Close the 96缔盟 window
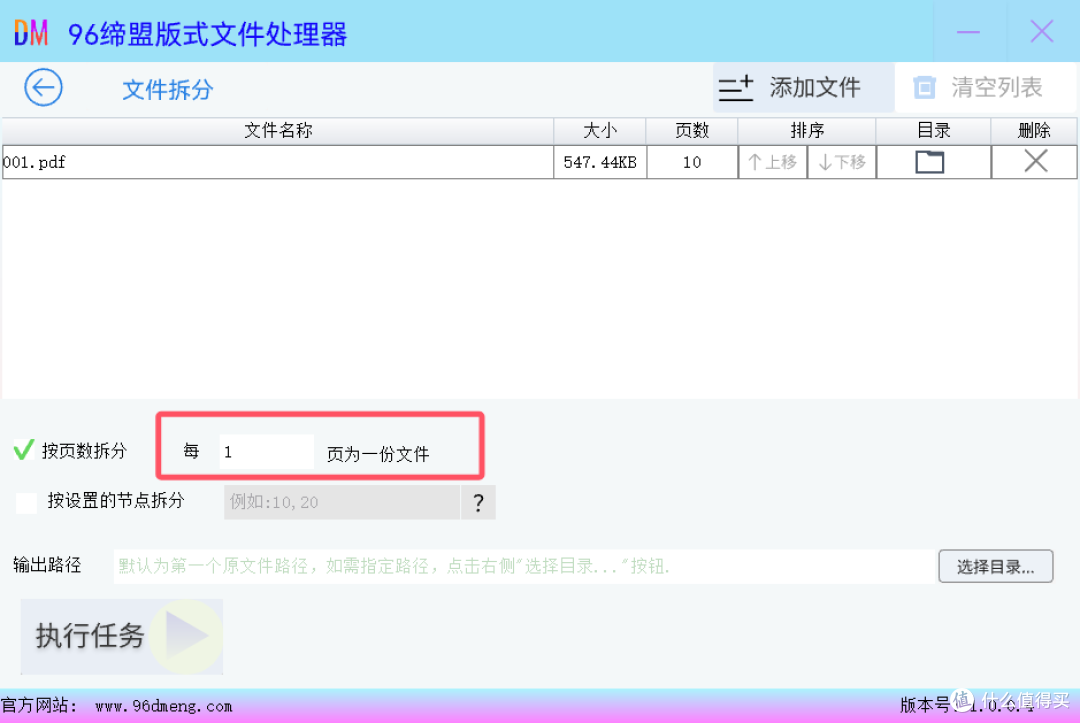The image size is (1080, 723). [1041, 32]
